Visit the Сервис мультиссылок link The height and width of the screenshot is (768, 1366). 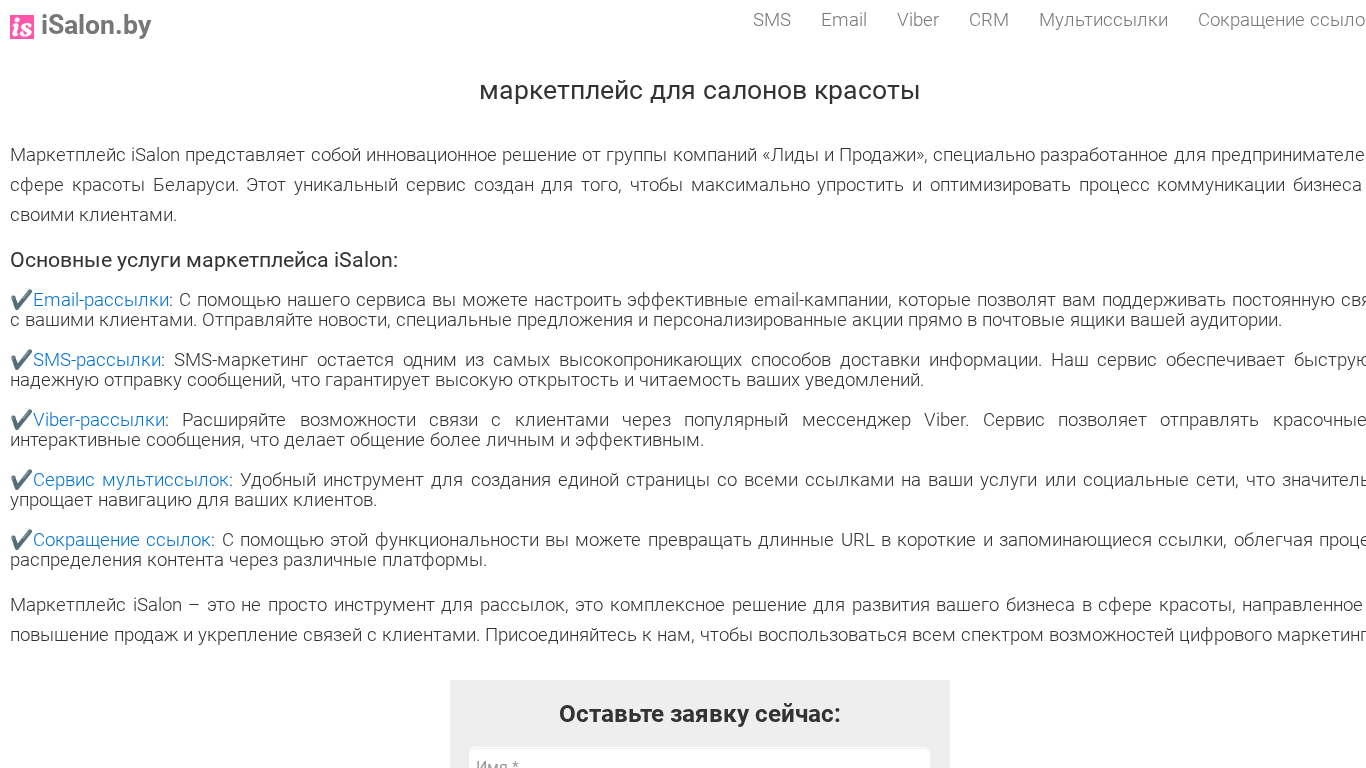[131, 480]
